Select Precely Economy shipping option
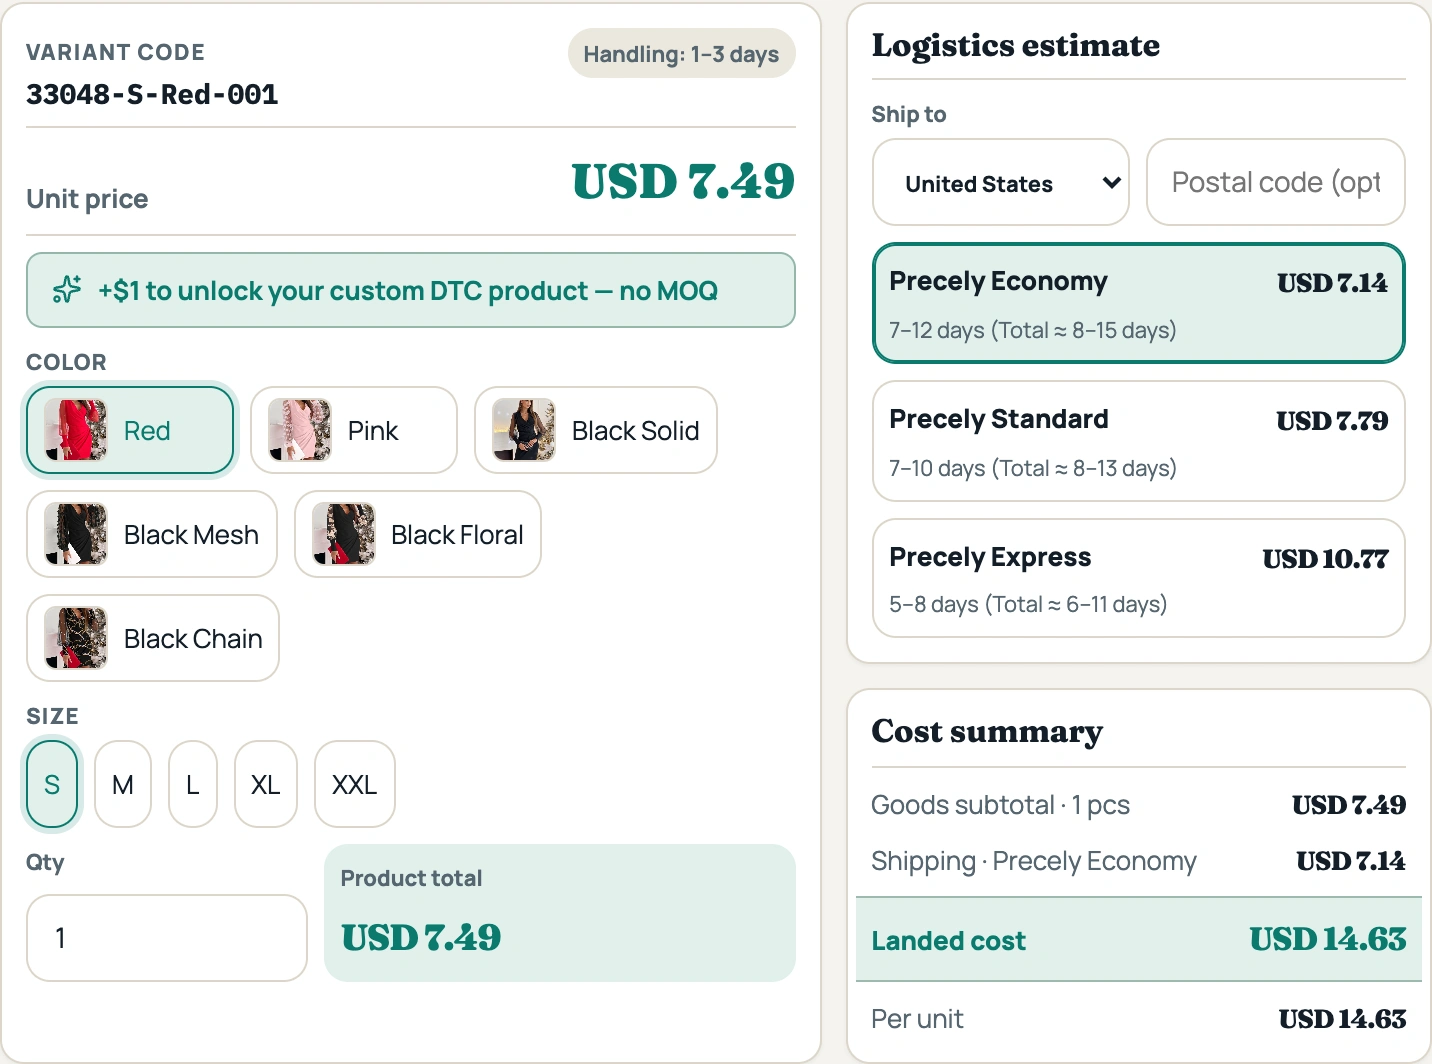Viewport: 1432px width, 1064px height. pyautogui.click(x=1139, y=303)
